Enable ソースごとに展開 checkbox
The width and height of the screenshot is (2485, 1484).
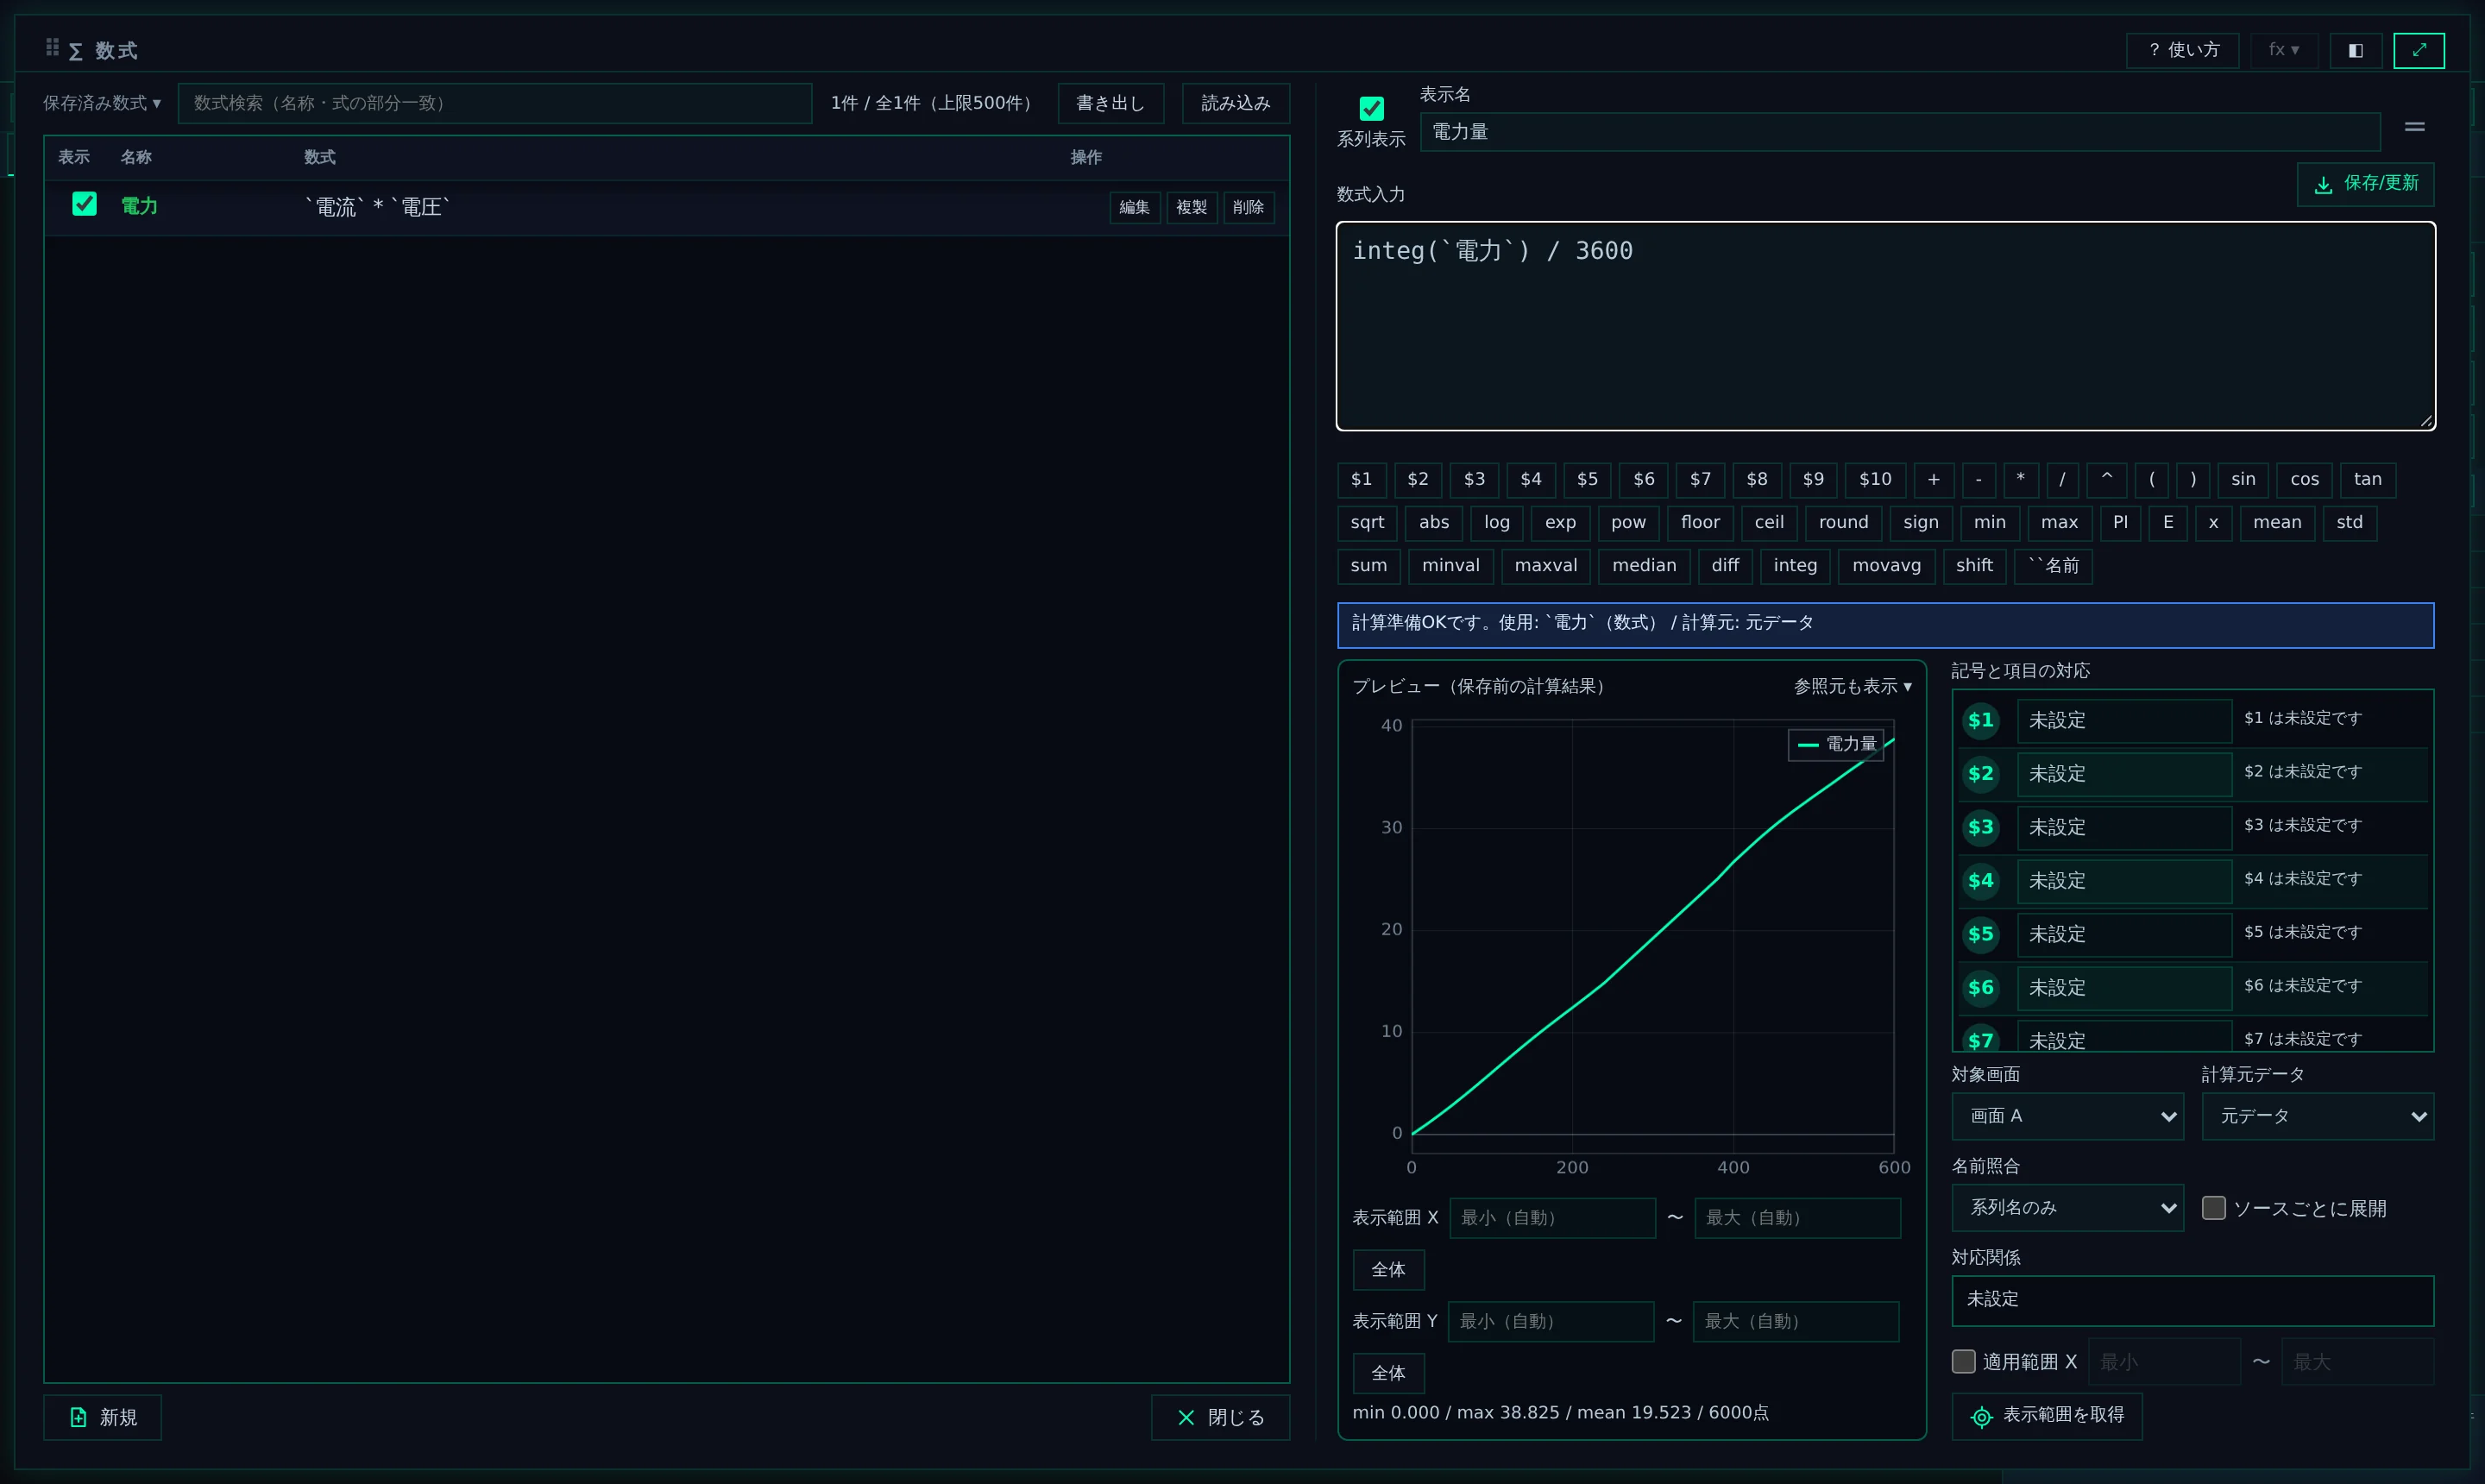coord(2213,1208)
